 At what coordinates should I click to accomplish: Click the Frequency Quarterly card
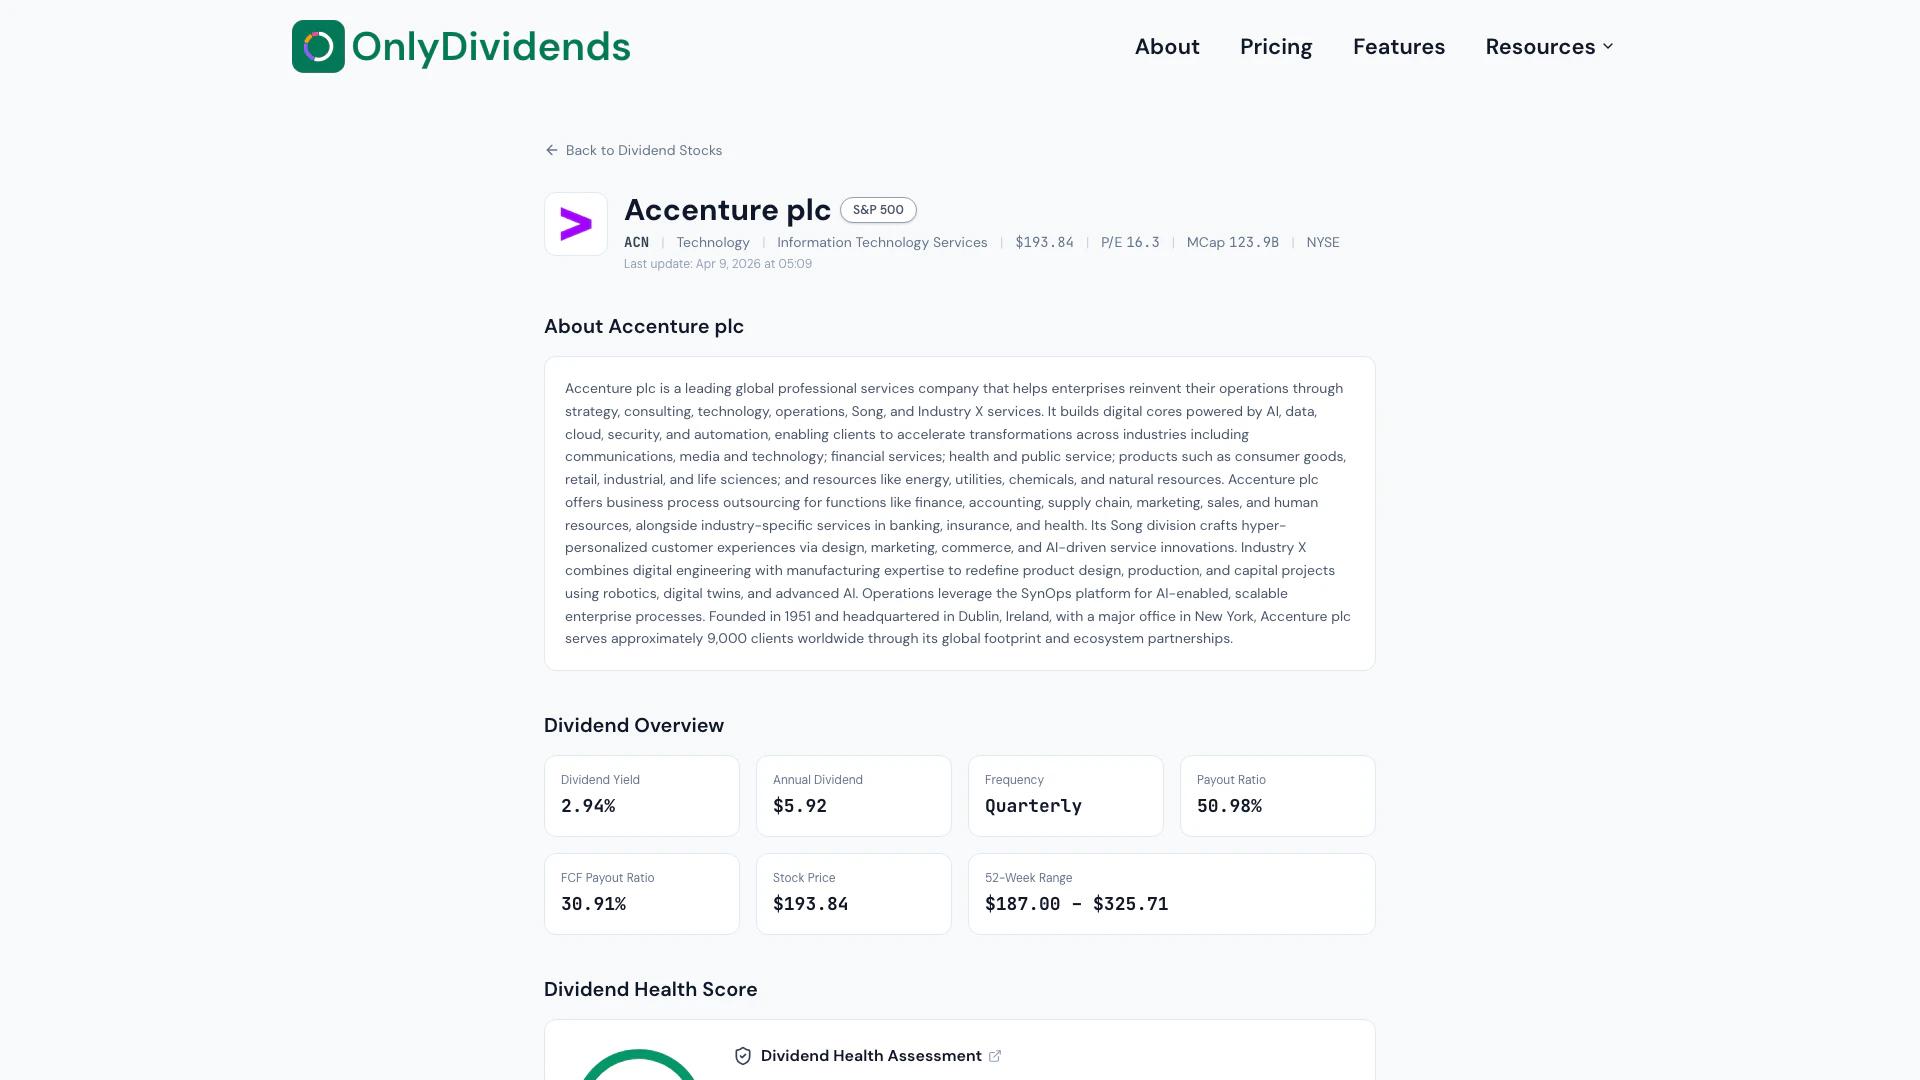(1066, 796)
